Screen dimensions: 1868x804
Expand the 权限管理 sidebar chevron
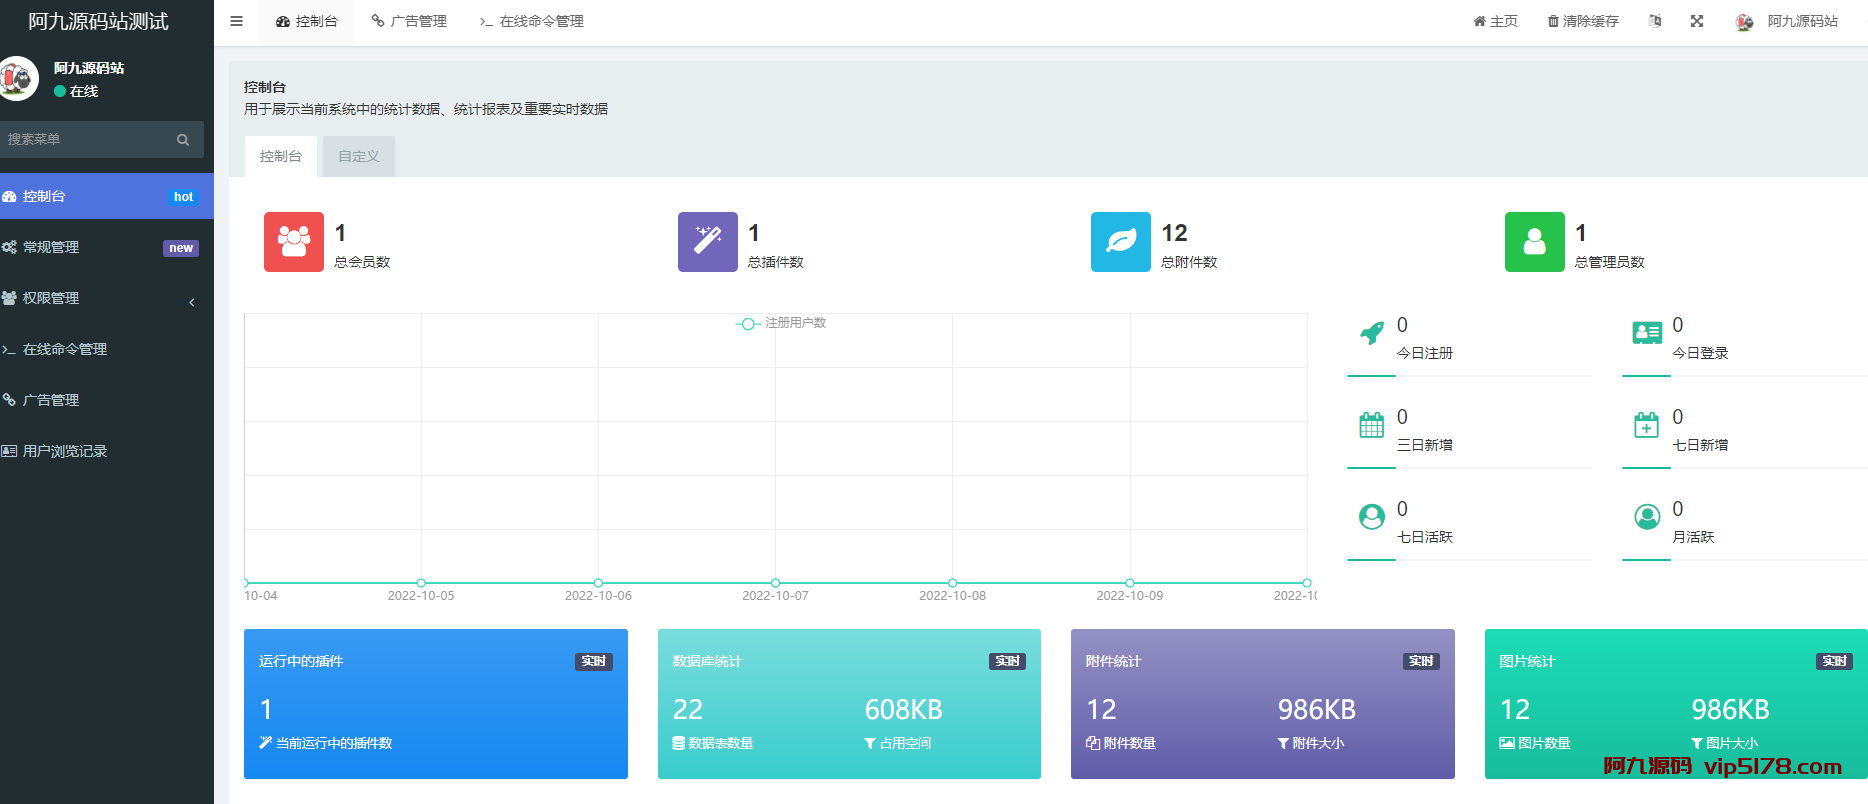tap(192, 302)
